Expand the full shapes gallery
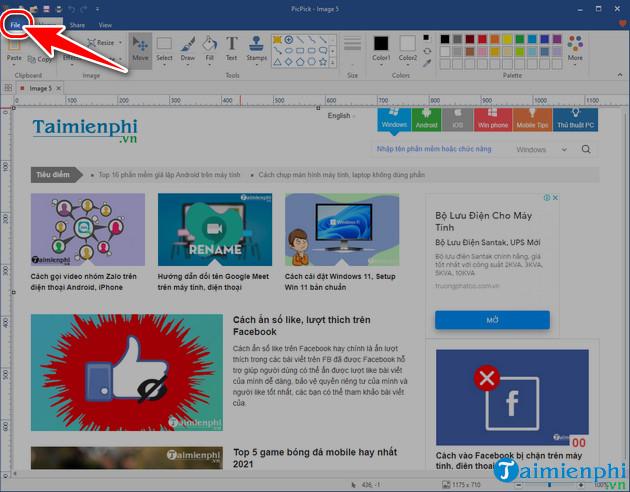 (x=333, y=62)
